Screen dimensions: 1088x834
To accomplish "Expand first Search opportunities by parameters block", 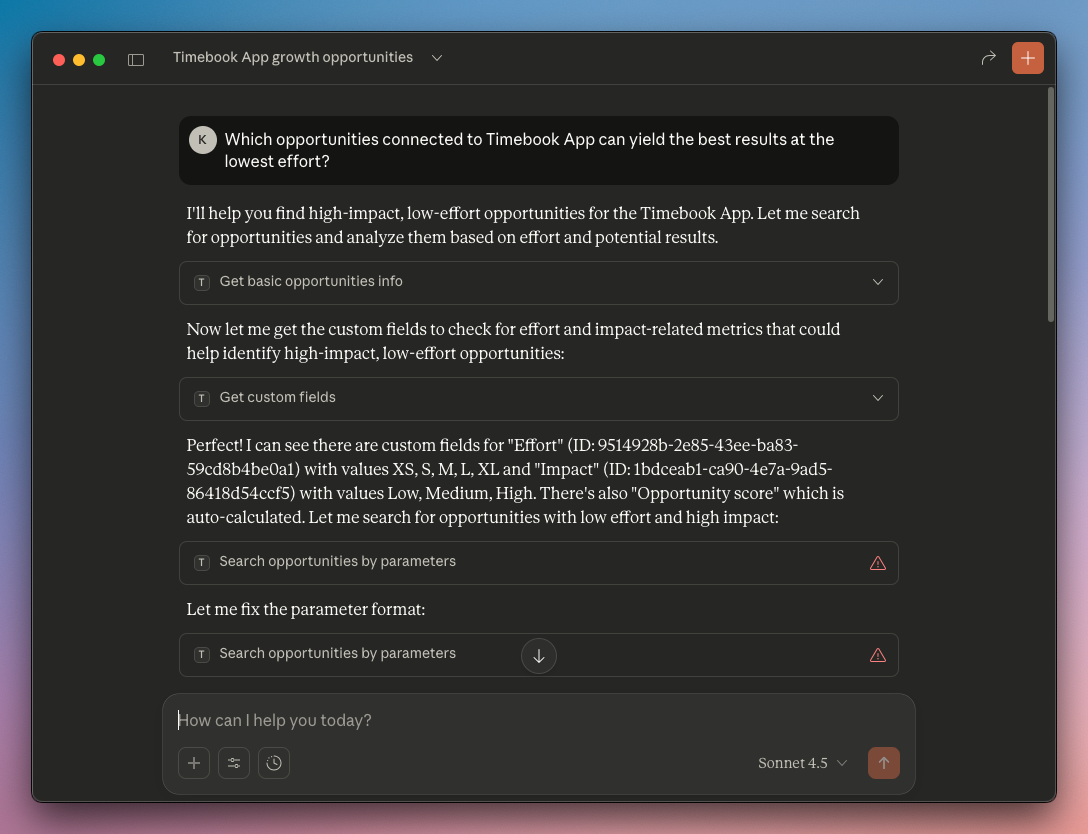I will click(520, 562).
